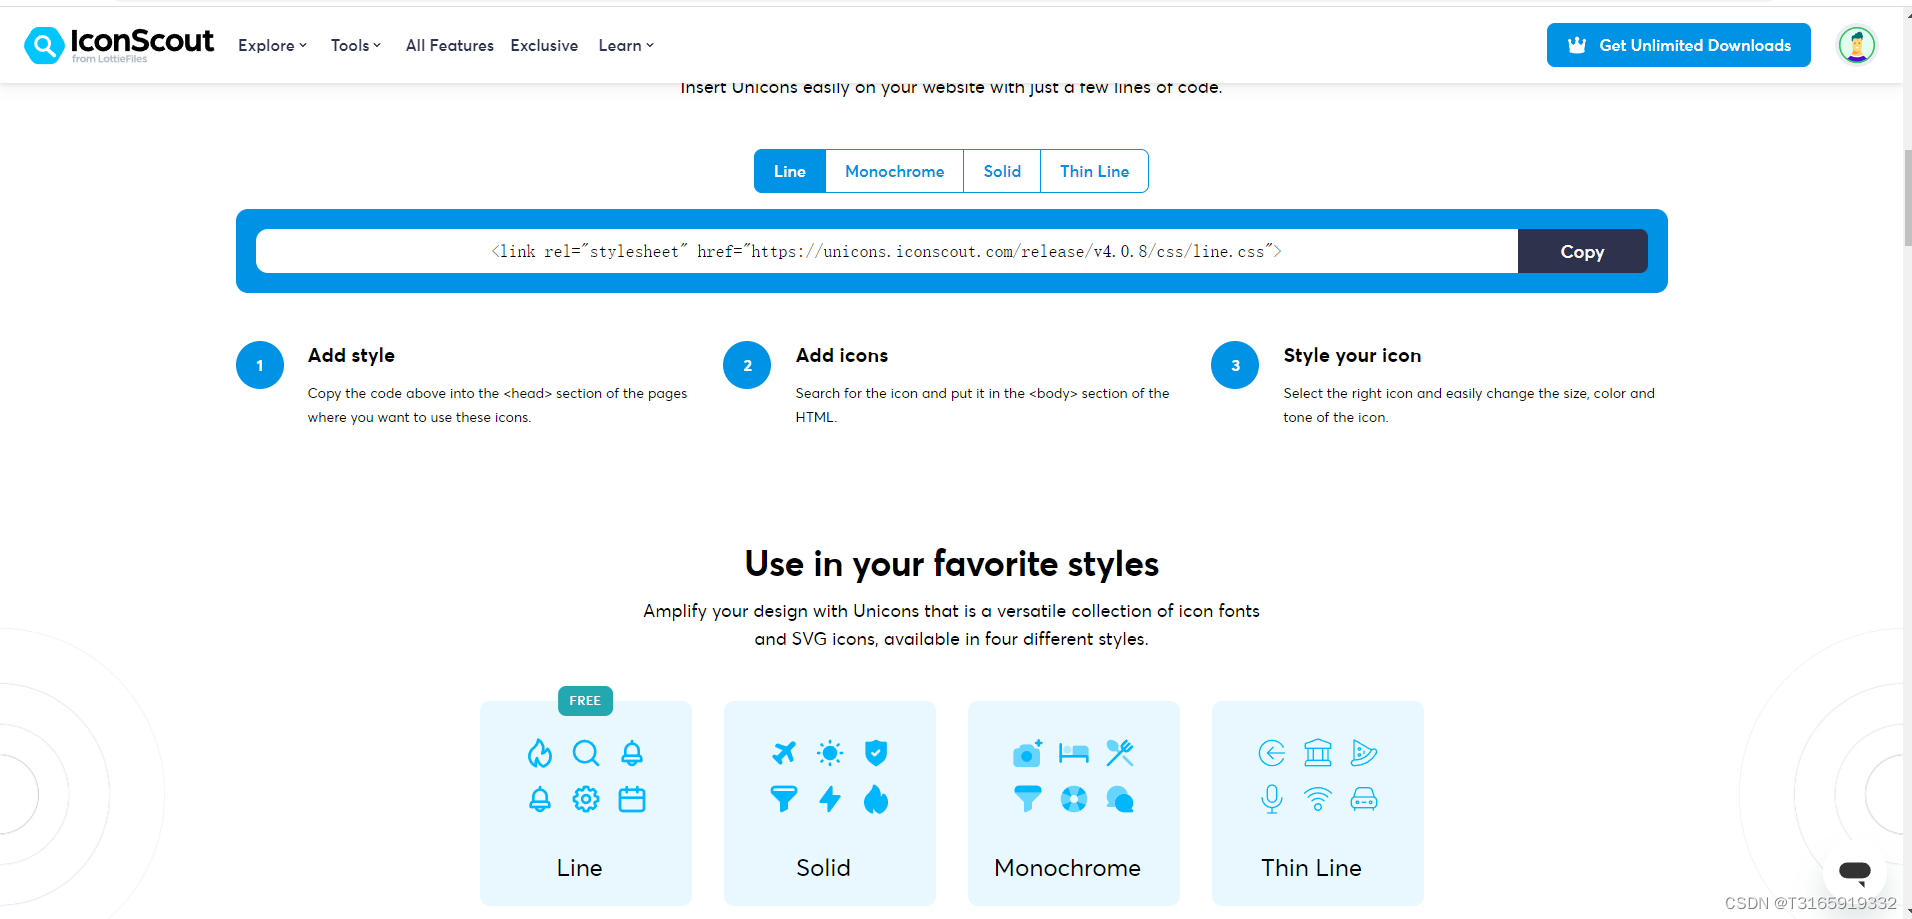This screenshot has height=919, width=1912.
Task: Click the sun brightness icon in Solid card
Action: click(x=830, y=752)
